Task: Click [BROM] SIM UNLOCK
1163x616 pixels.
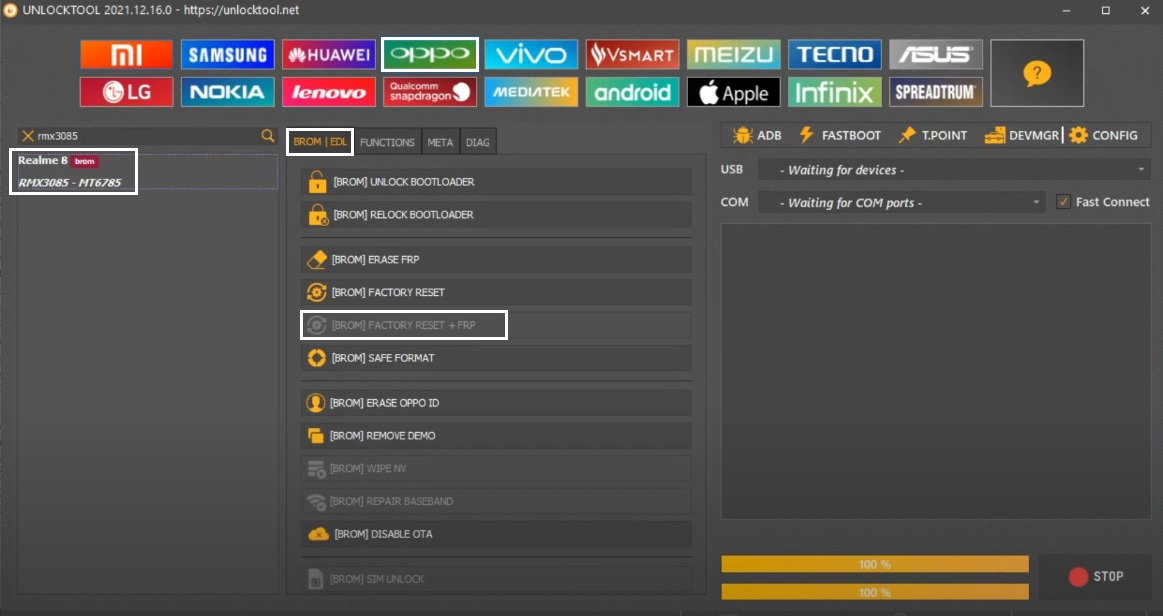Action: pos(496,579)
